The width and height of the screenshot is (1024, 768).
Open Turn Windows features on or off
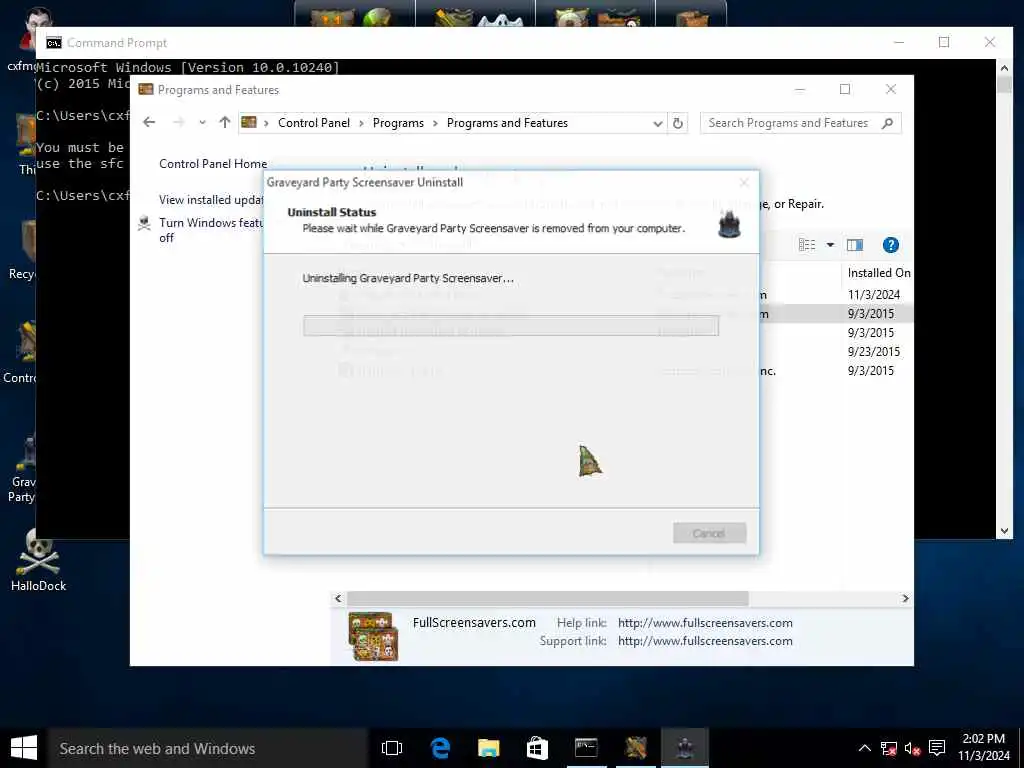211,230
